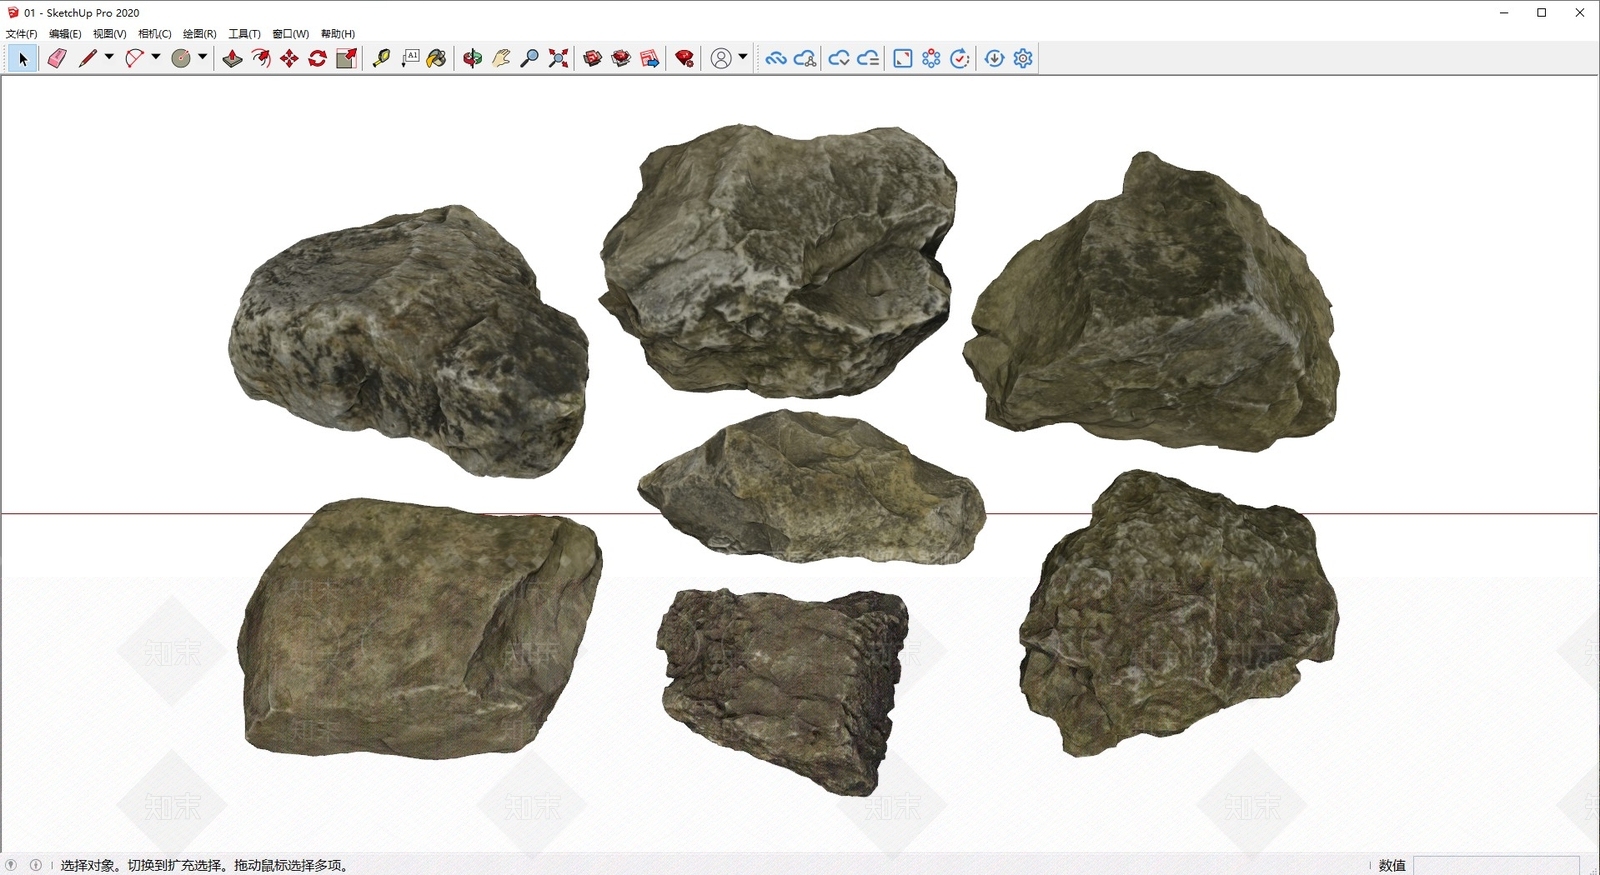Viewport: 1600px width, 875px height.
Task: Choose the Offset tool
Action: (x=261, y=59)
